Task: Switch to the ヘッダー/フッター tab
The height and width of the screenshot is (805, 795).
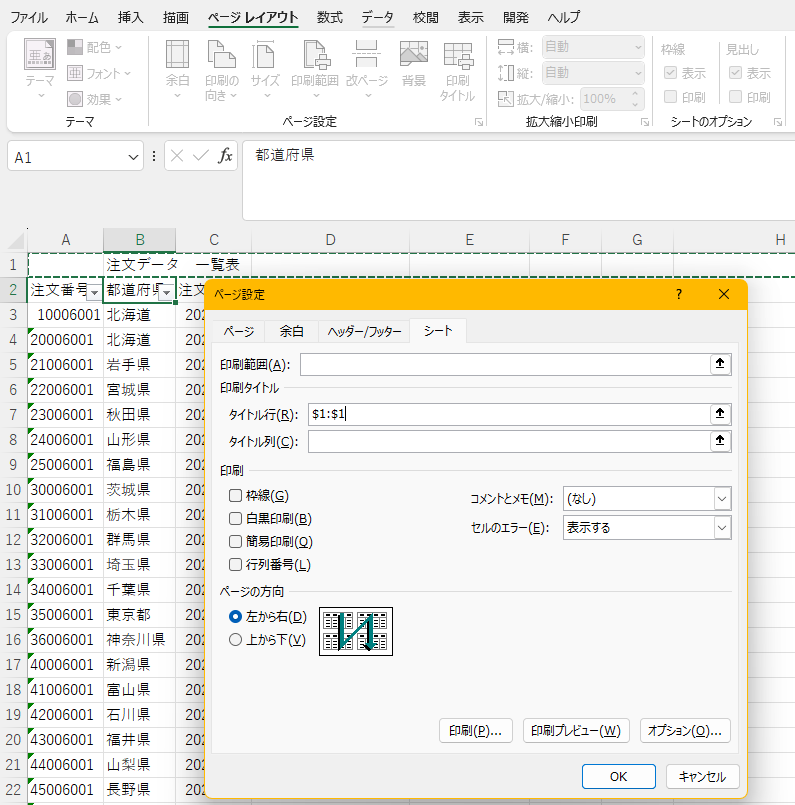Action: point(364,331)
